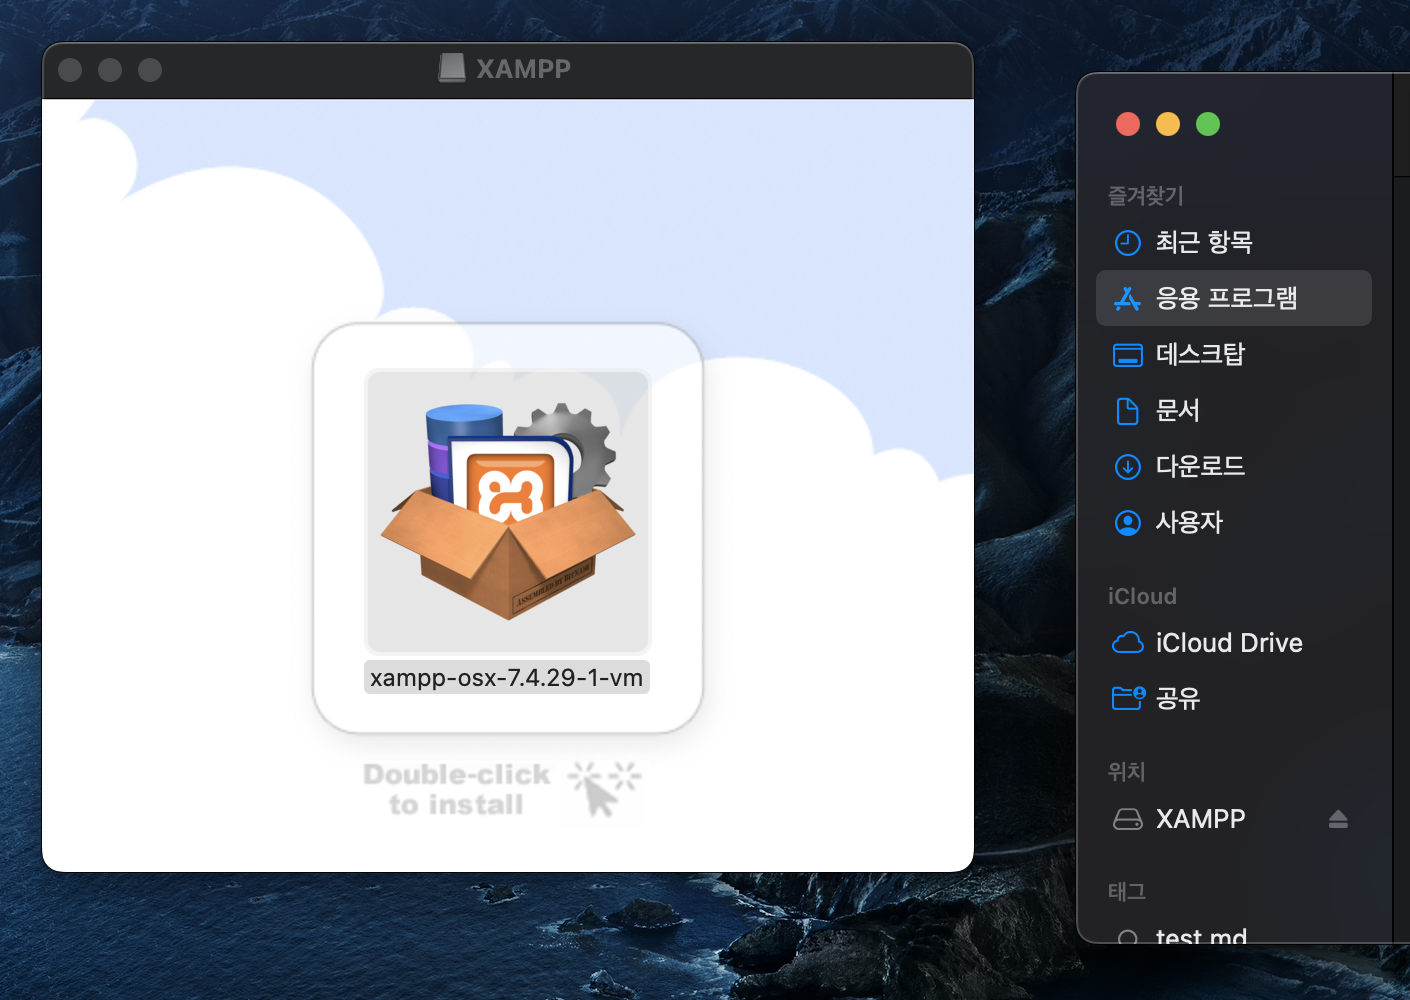Click the clock icon beside 최근 항목
This screenshot has height=1000, width=1410.
point(1128,242)
